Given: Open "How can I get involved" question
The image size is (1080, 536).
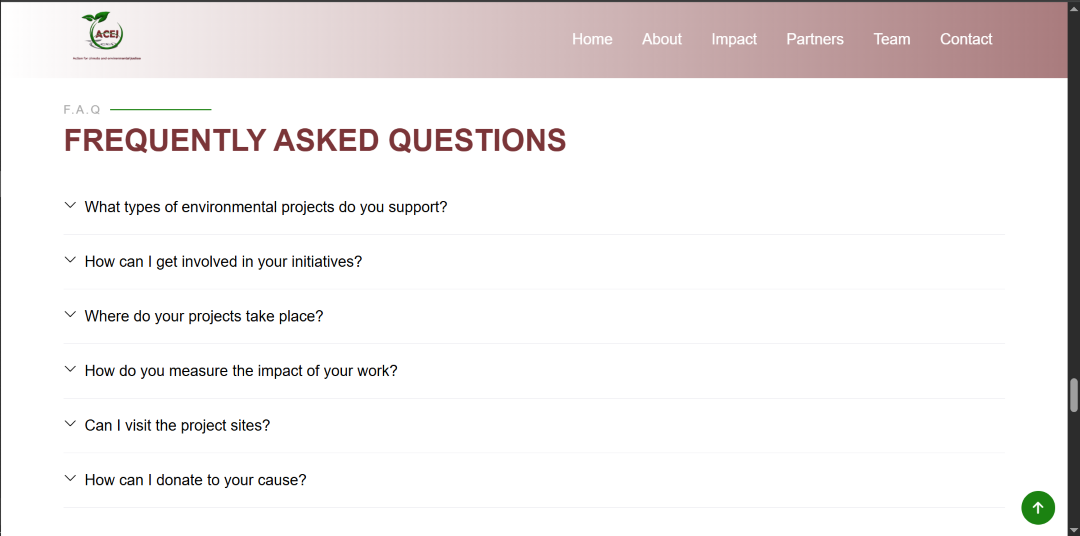Looking at the screenshot, I should tap(223, 262).
